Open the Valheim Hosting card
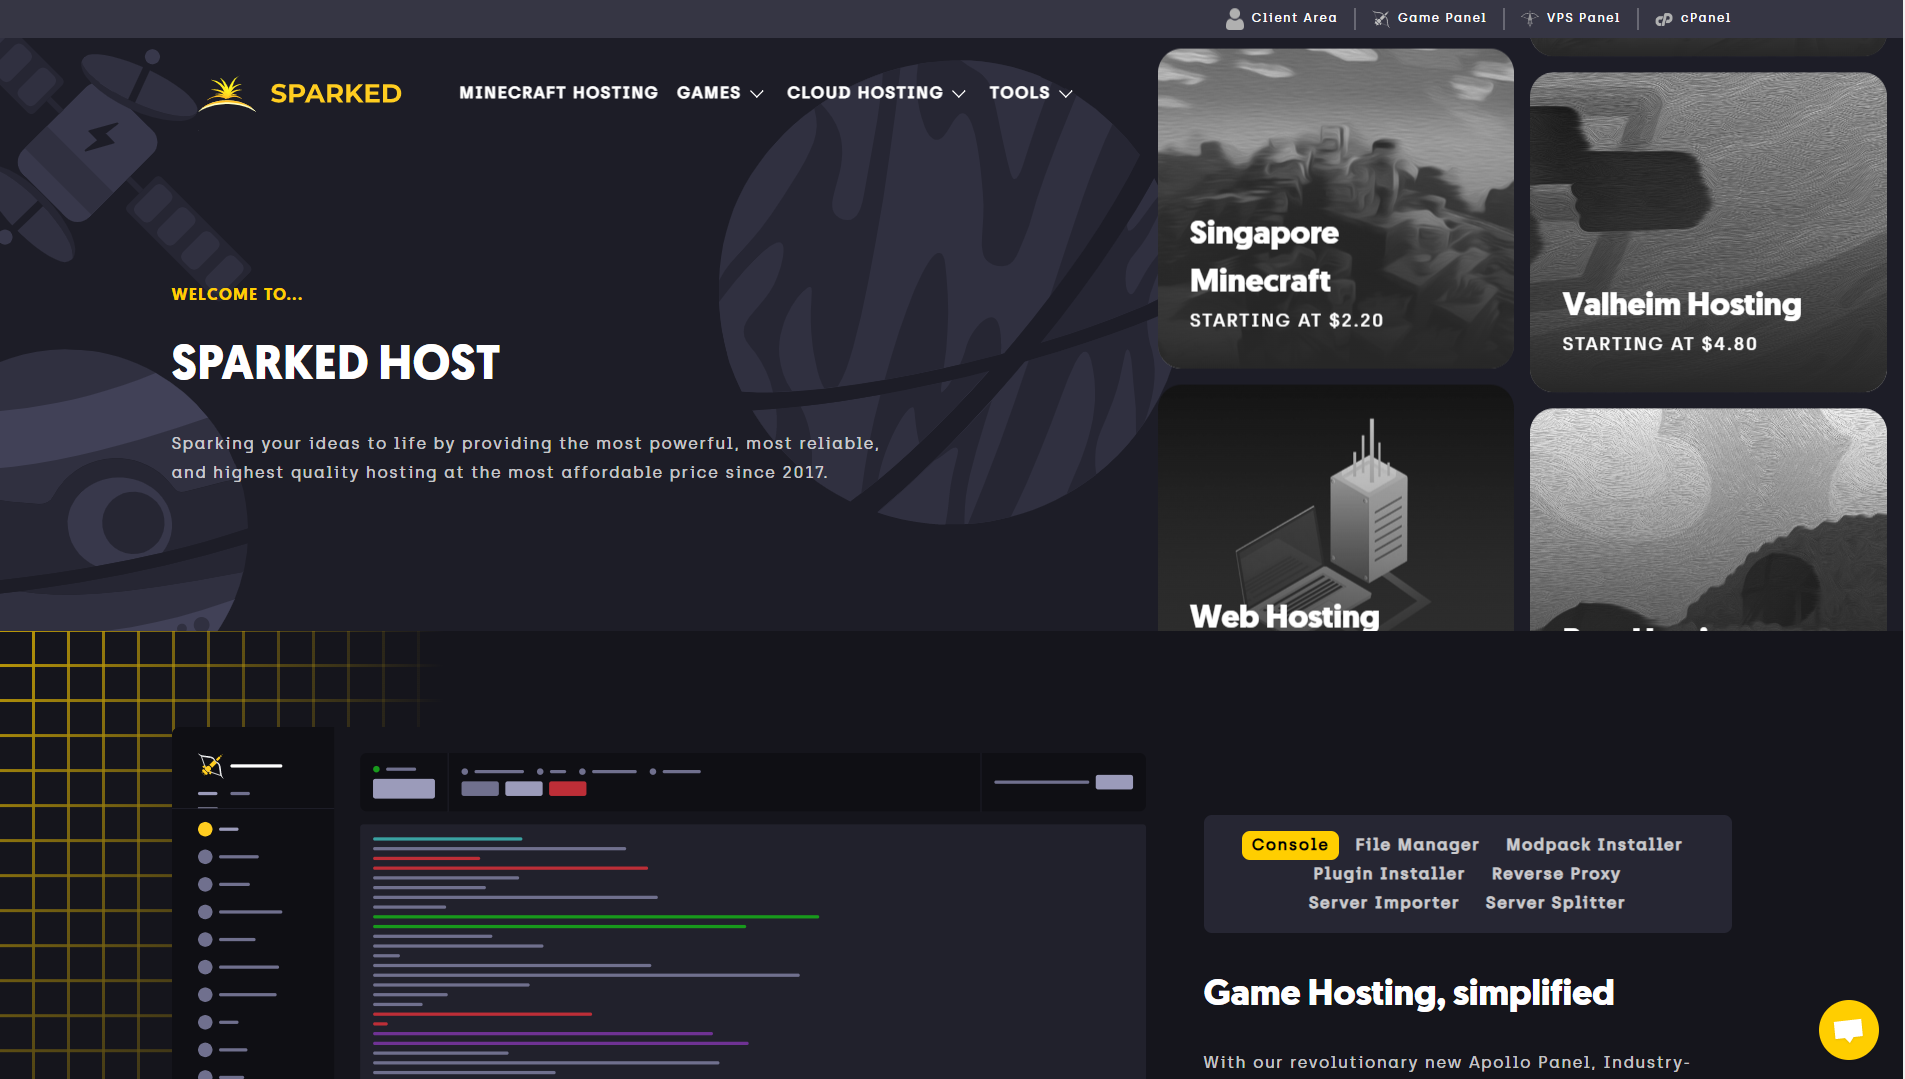 [x=1708, y=232]
